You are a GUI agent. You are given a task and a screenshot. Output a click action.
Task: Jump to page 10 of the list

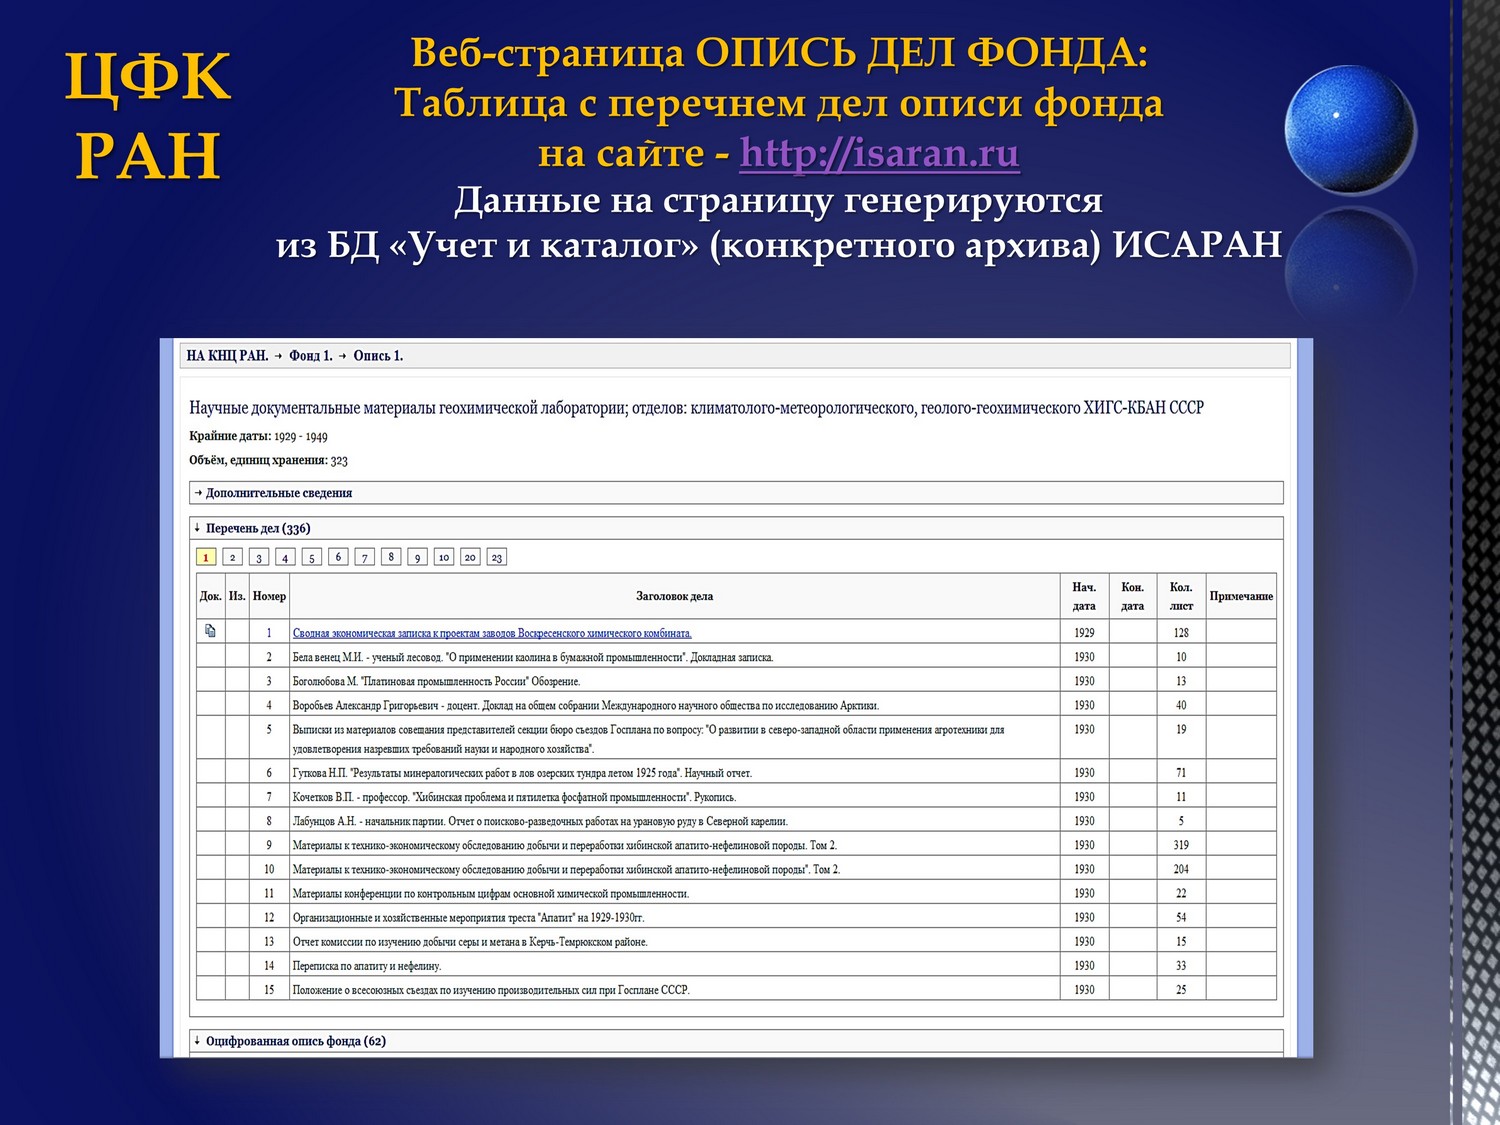point(444,557)
